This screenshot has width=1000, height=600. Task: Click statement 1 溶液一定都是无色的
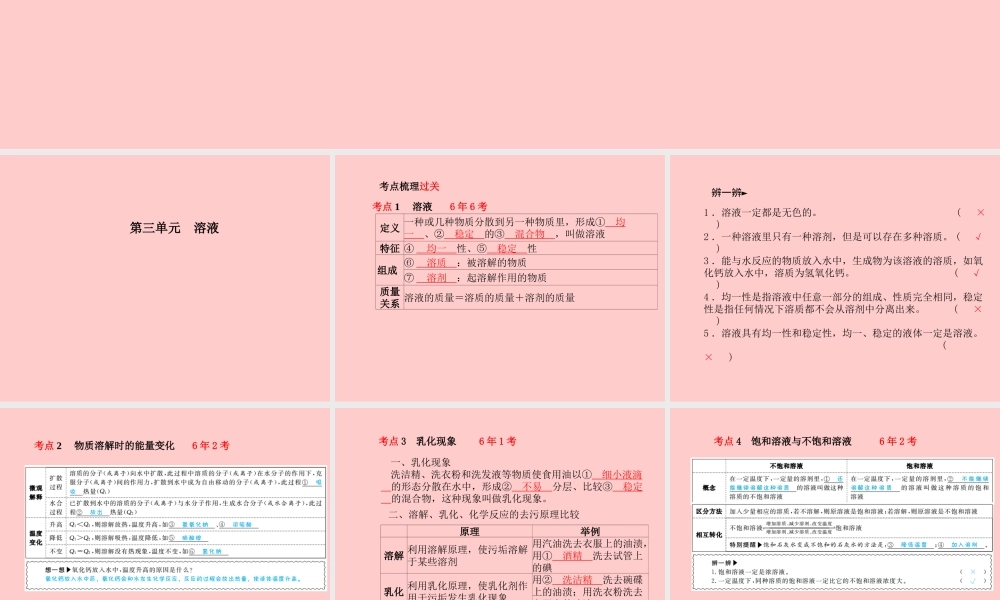pyautogui.click(x=844, y=218)
